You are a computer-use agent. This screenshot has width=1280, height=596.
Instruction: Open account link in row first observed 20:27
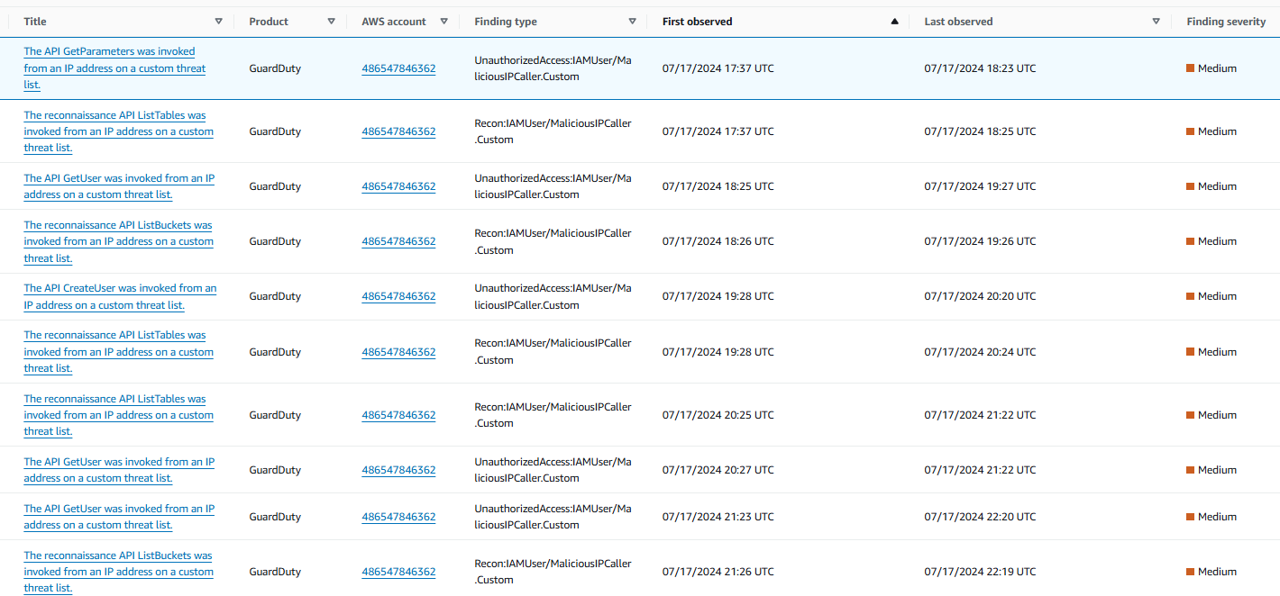click(398, 470)
